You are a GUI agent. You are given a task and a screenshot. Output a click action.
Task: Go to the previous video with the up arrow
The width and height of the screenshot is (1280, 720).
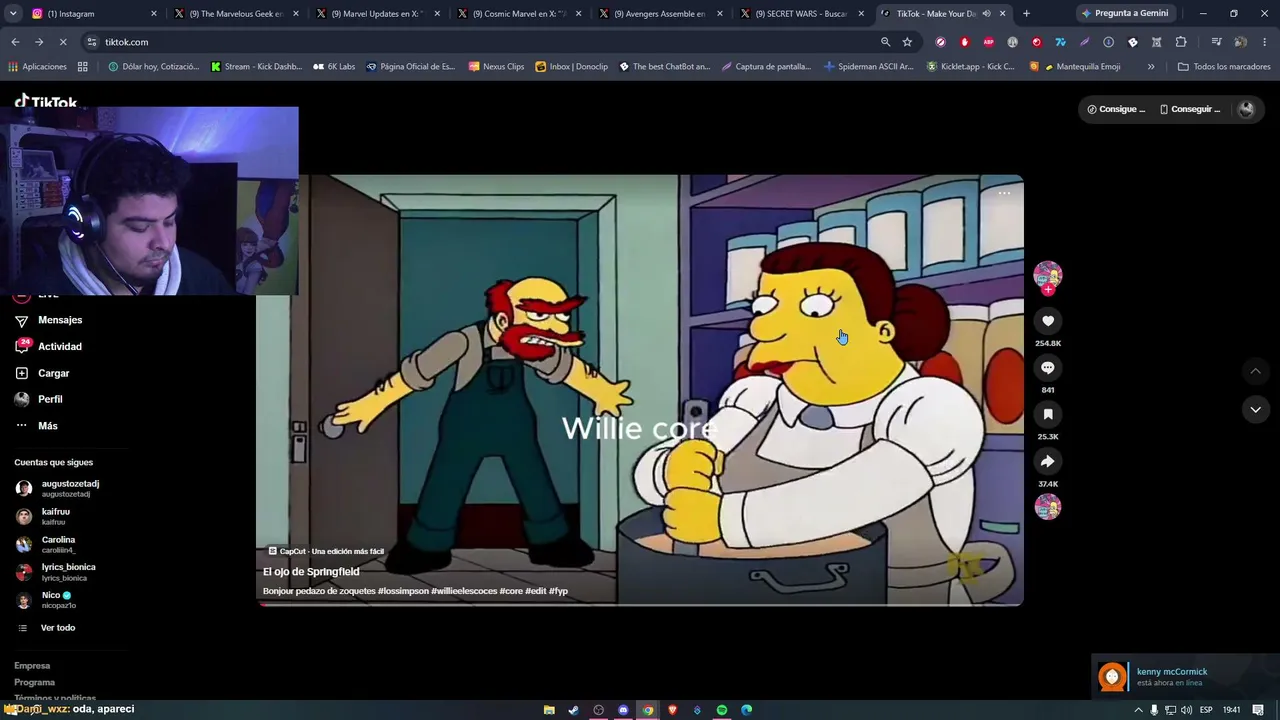[x=1255, y=371]
